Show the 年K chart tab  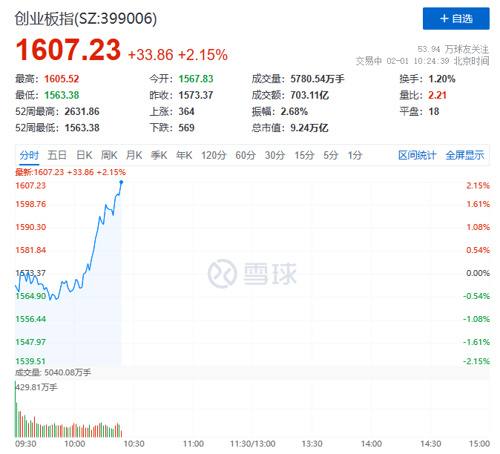(184, 155)
